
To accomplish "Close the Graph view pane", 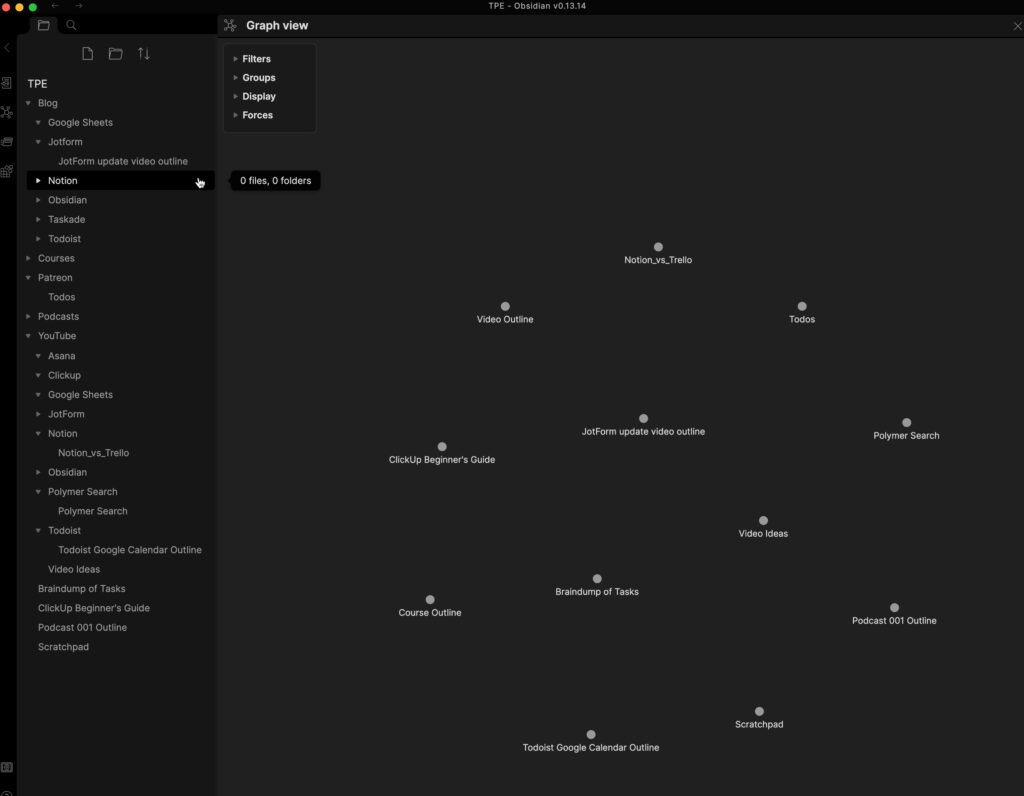I will [x=1017, y=26].
